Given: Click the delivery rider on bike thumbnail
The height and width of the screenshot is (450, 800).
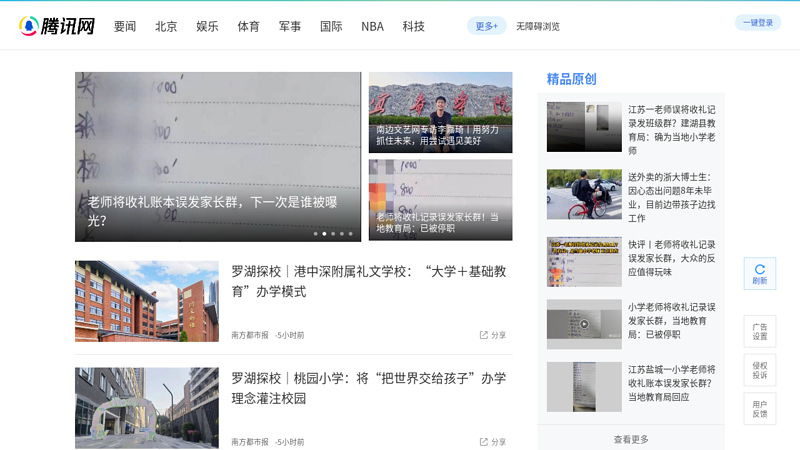Looking at the screenshot, I should (x=584, y=194).
